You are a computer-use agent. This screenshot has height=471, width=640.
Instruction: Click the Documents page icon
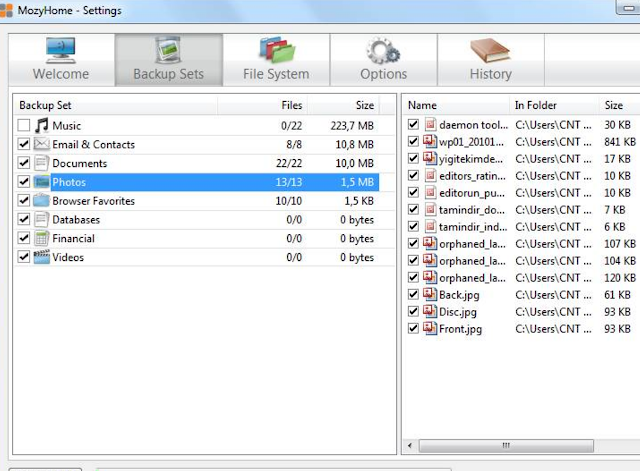(x=42, y=163)
